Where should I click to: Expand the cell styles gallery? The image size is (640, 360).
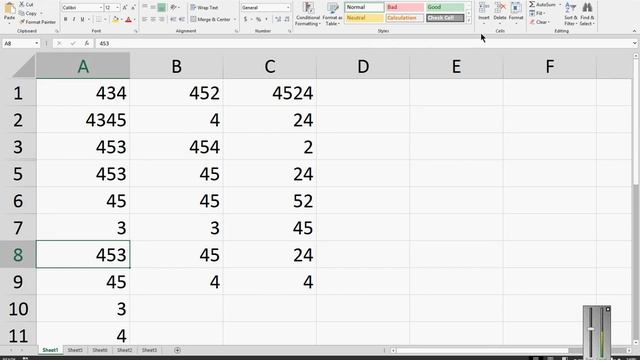(469, 21)
